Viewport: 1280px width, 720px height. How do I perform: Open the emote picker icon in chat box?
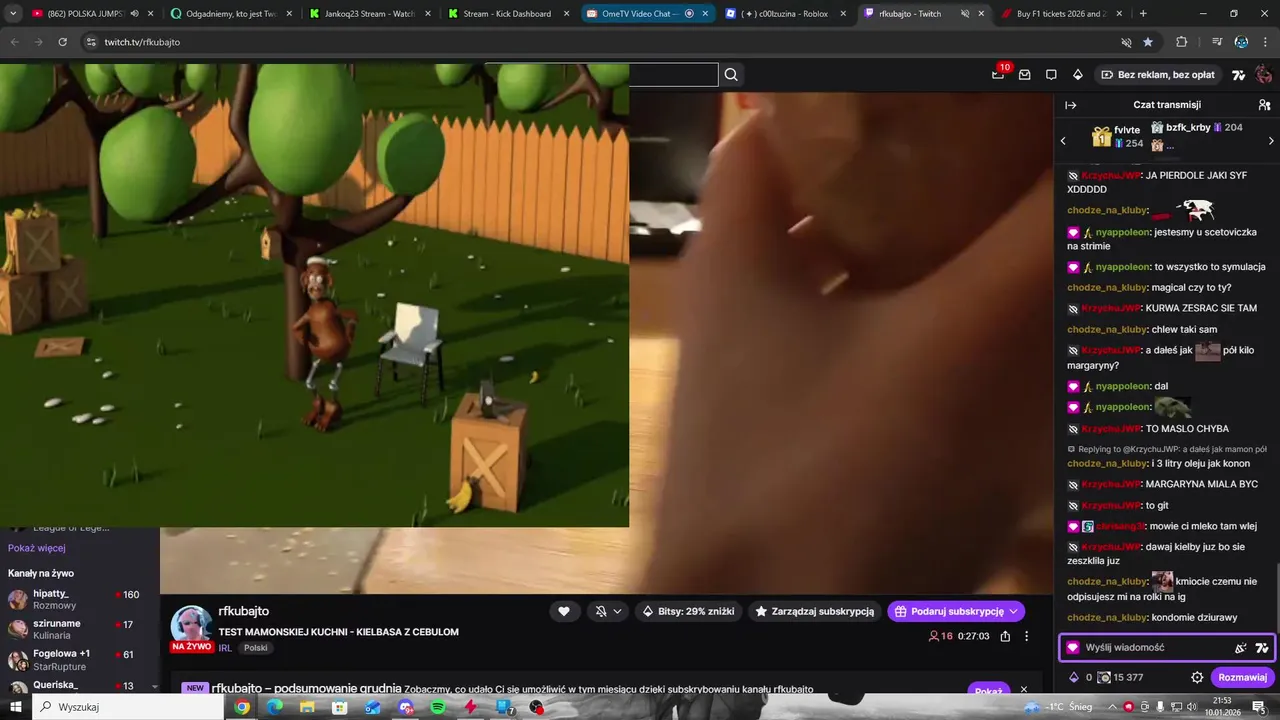click(1241, 648)
